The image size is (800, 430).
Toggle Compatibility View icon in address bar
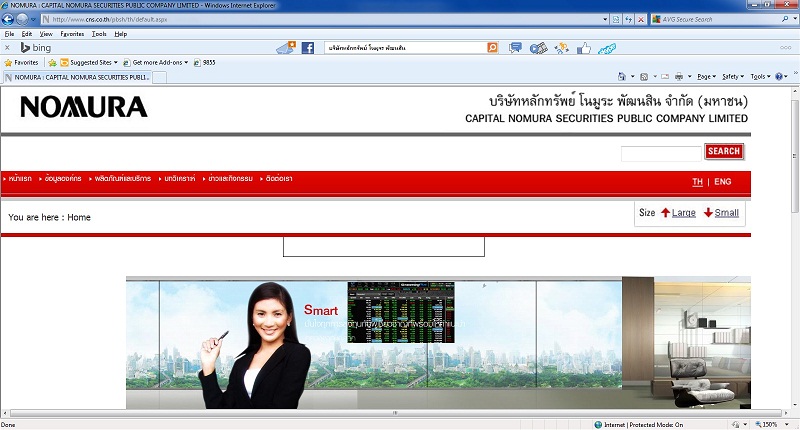tap(616, 19)
